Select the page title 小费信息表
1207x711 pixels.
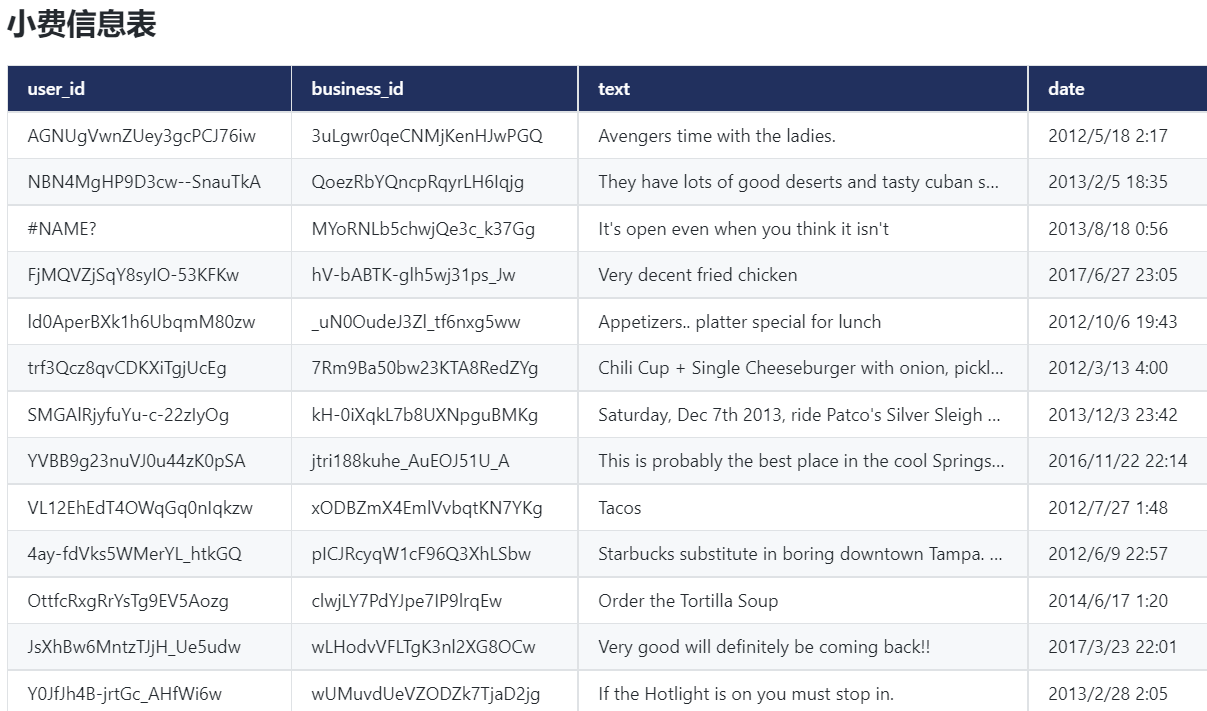pyautogui.click(x=82, y=25)
